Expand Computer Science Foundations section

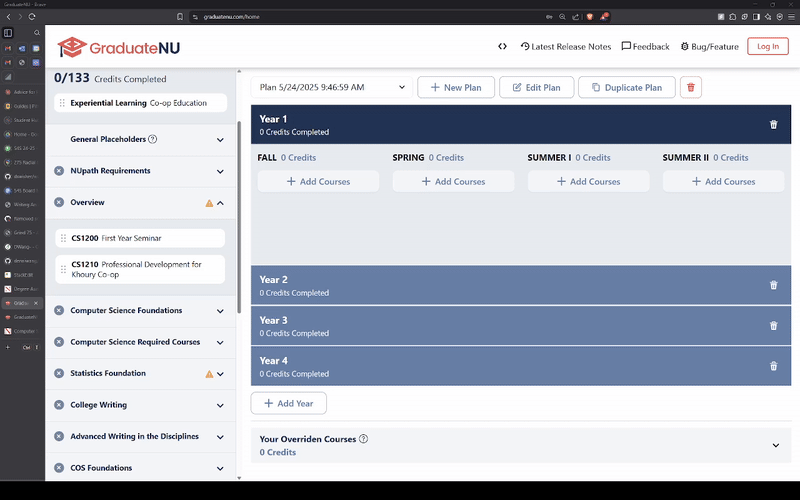click(x=220, y=311)
